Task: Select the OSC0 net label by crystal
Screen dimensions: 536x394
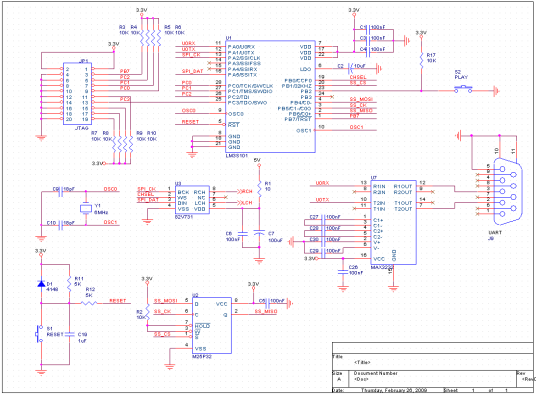Action: pyautogui.click(x=110, y=189)
